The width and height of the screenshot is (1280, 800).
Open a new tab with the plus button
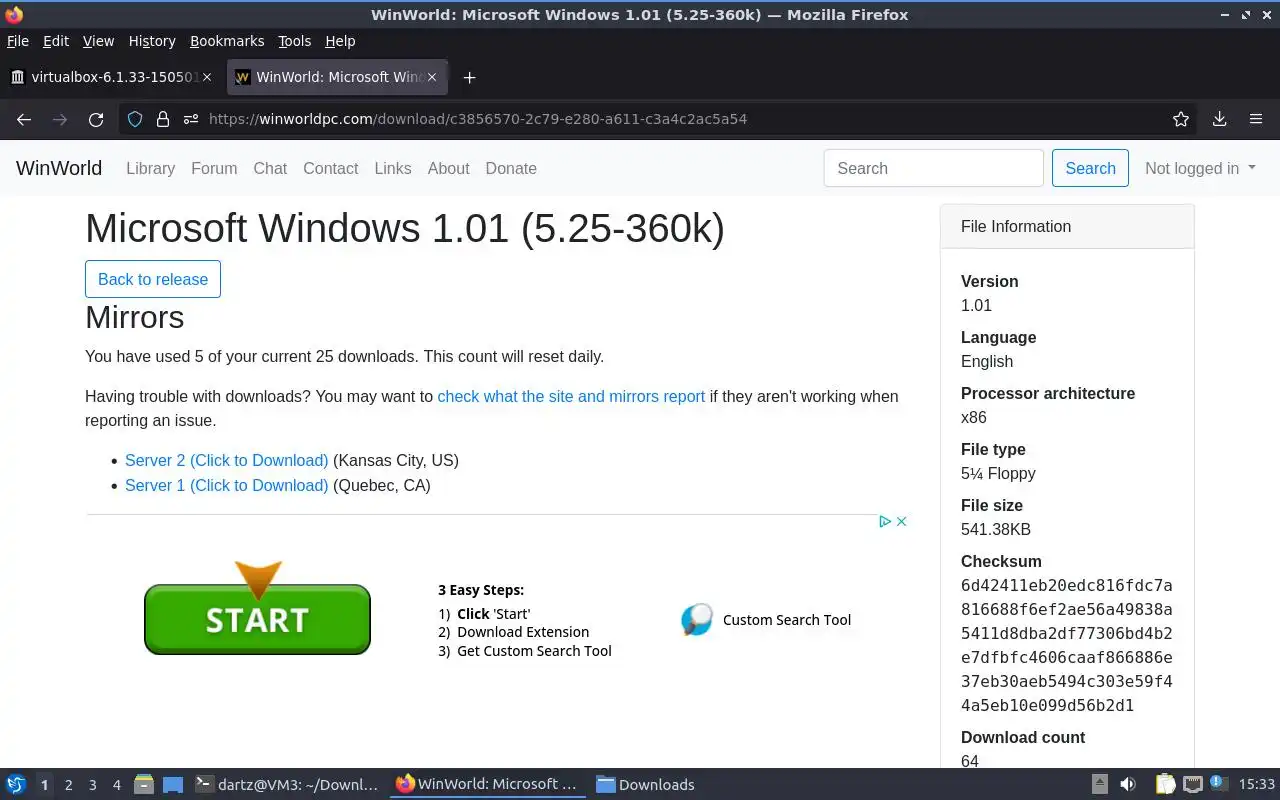(469, 77)
